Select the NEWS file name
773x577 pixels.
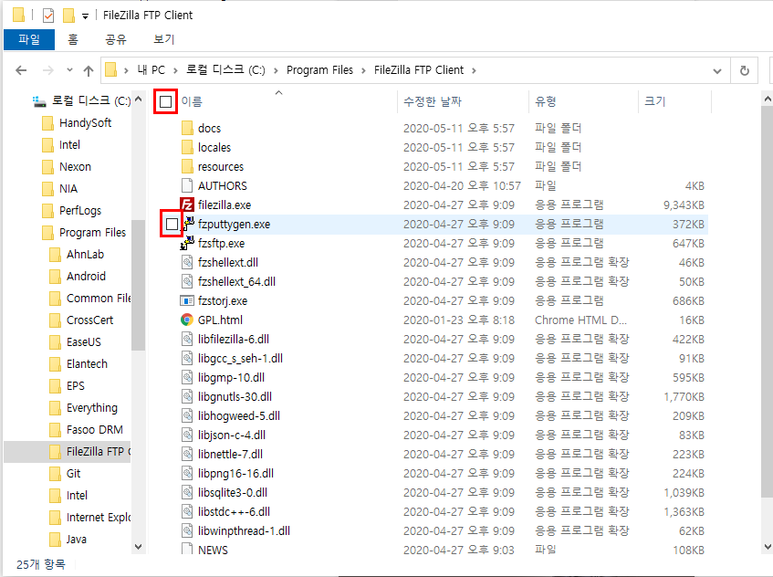click(213, 550)
